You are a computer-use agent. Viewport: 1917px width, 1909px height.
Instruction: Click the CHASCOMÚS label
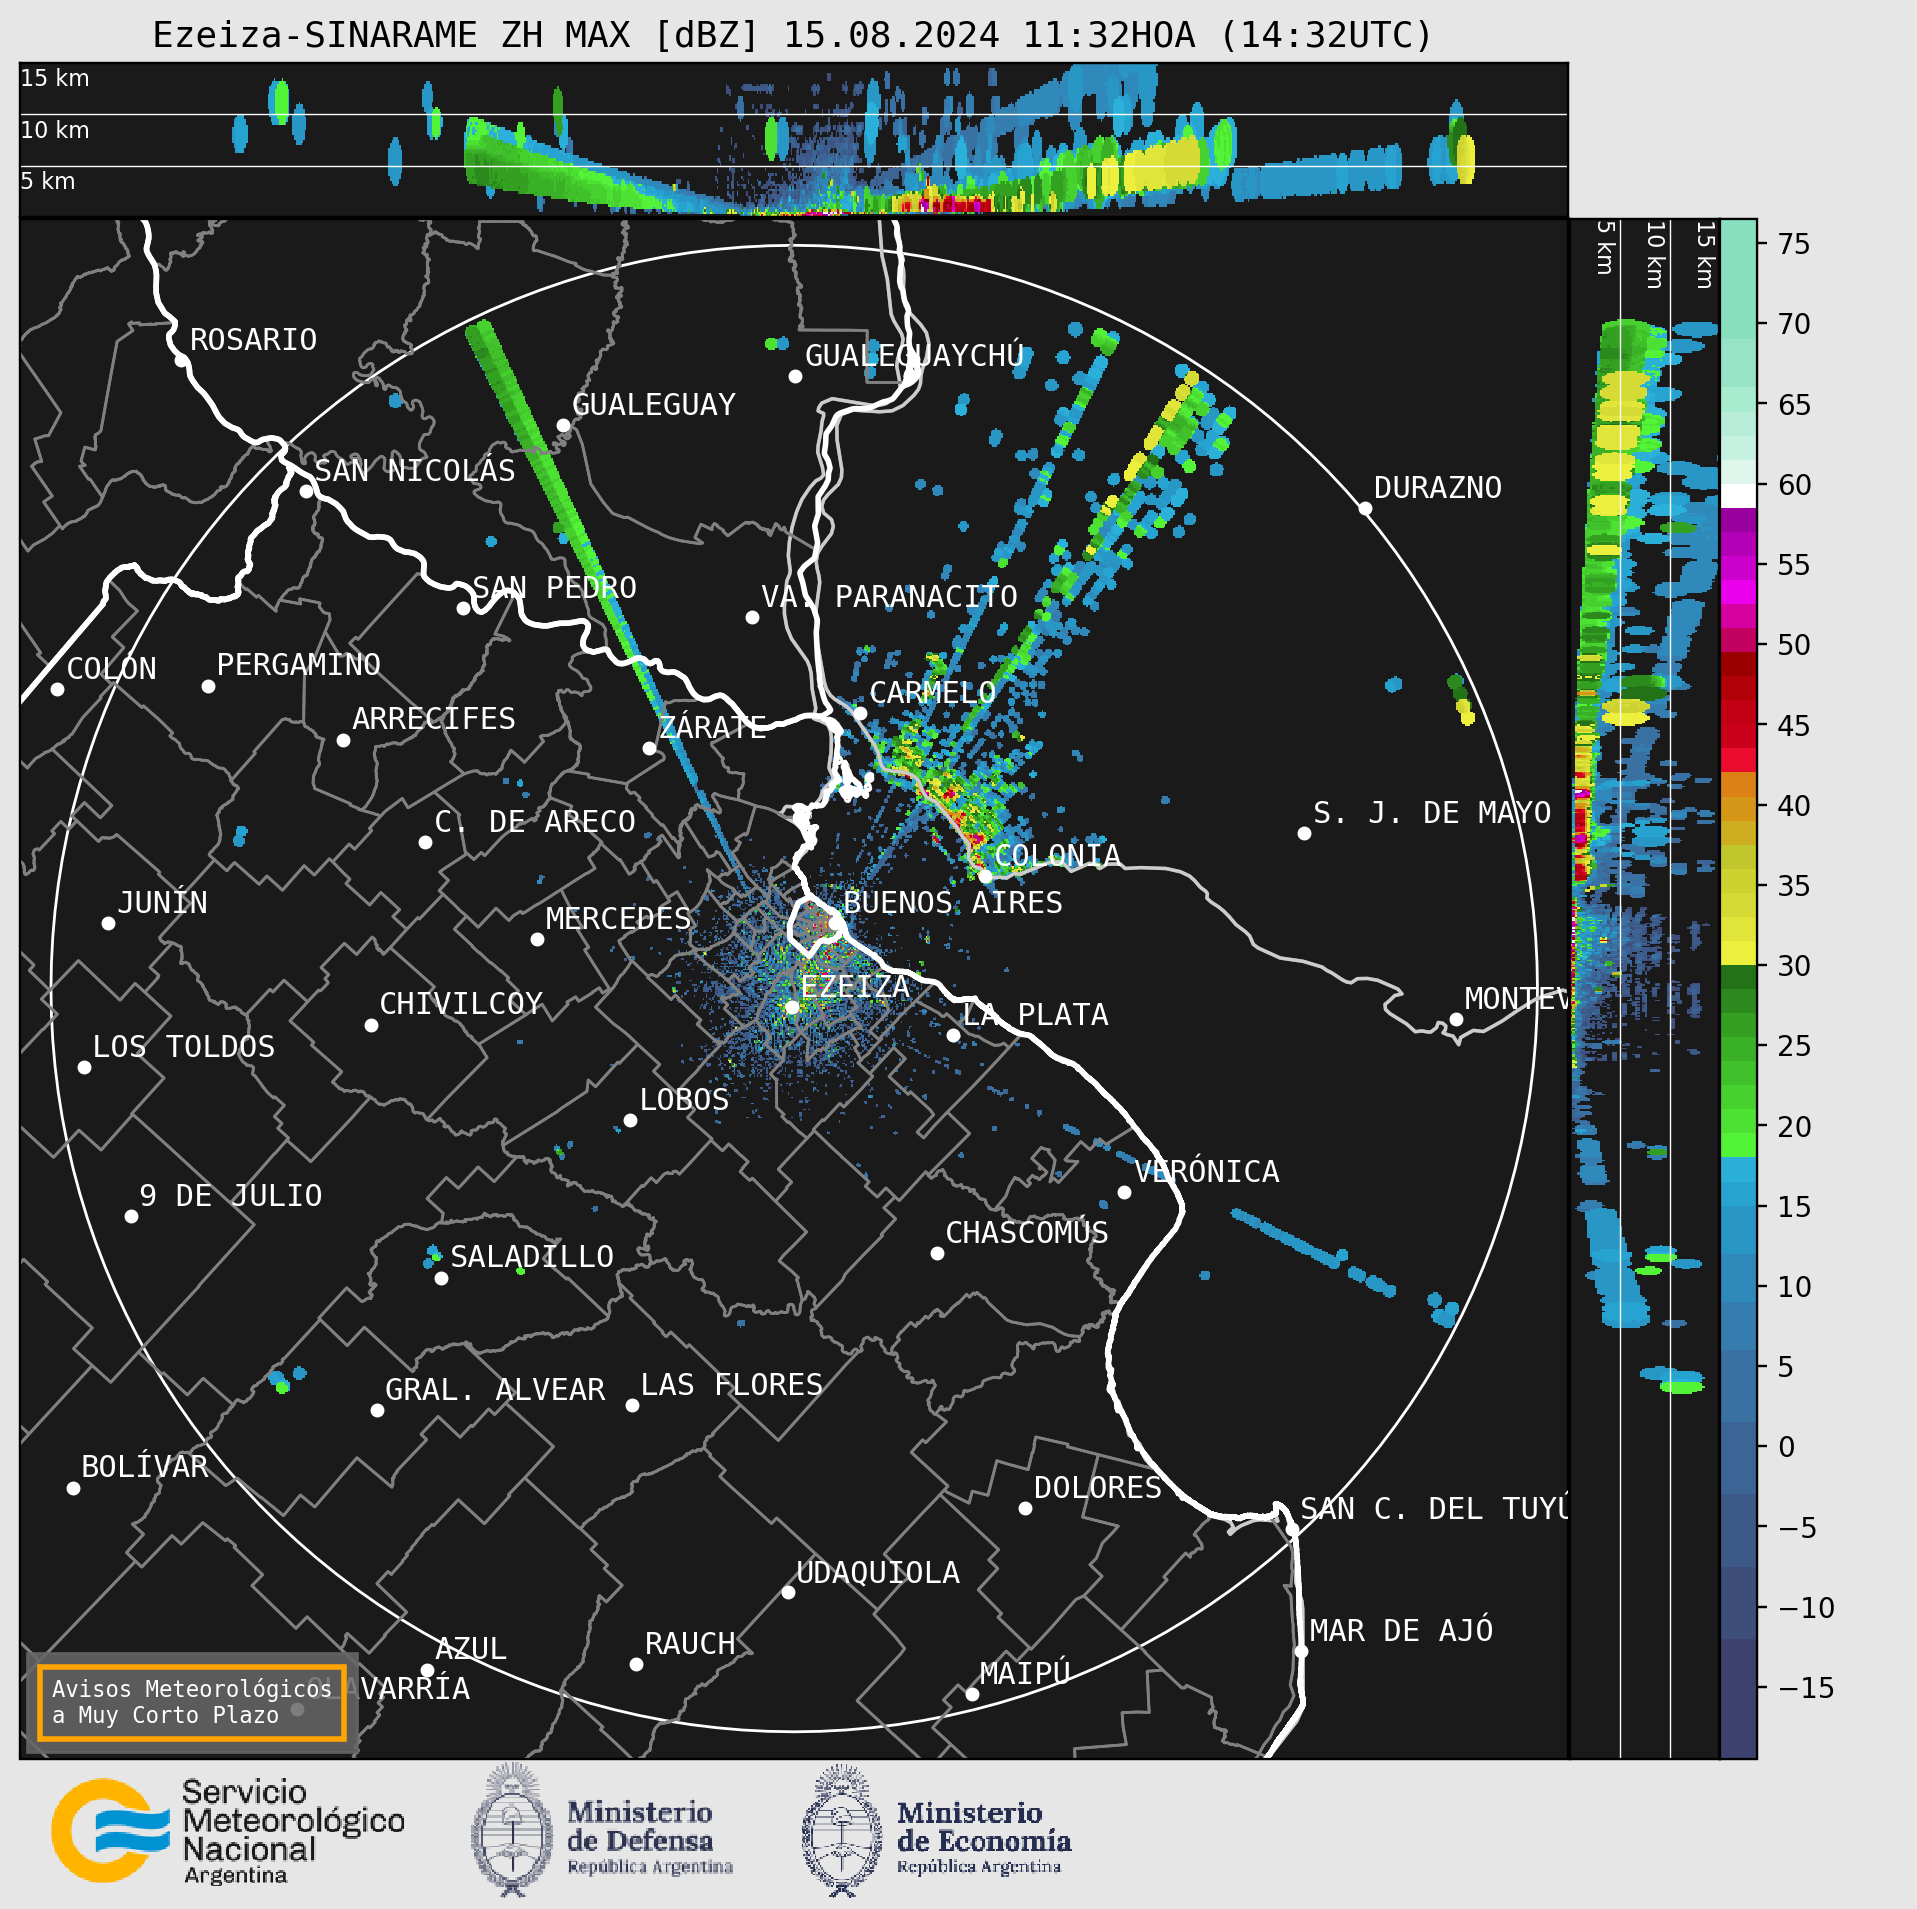[1027, 1232]
